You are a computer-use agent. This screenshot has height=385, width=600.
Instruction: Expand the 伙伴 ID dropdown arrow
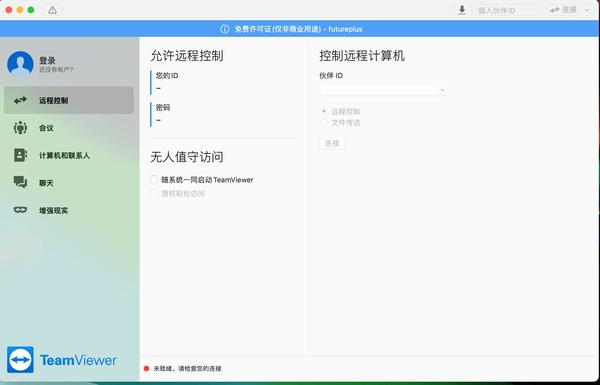[442, 90]
